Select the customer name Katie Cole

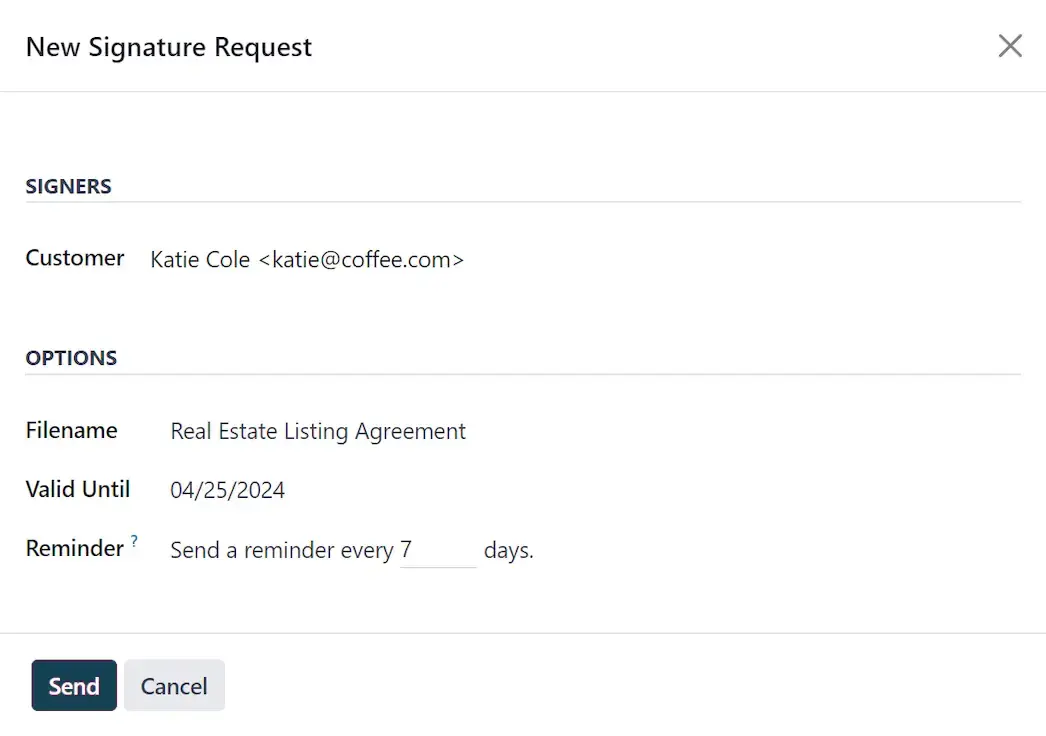(200, 260)
